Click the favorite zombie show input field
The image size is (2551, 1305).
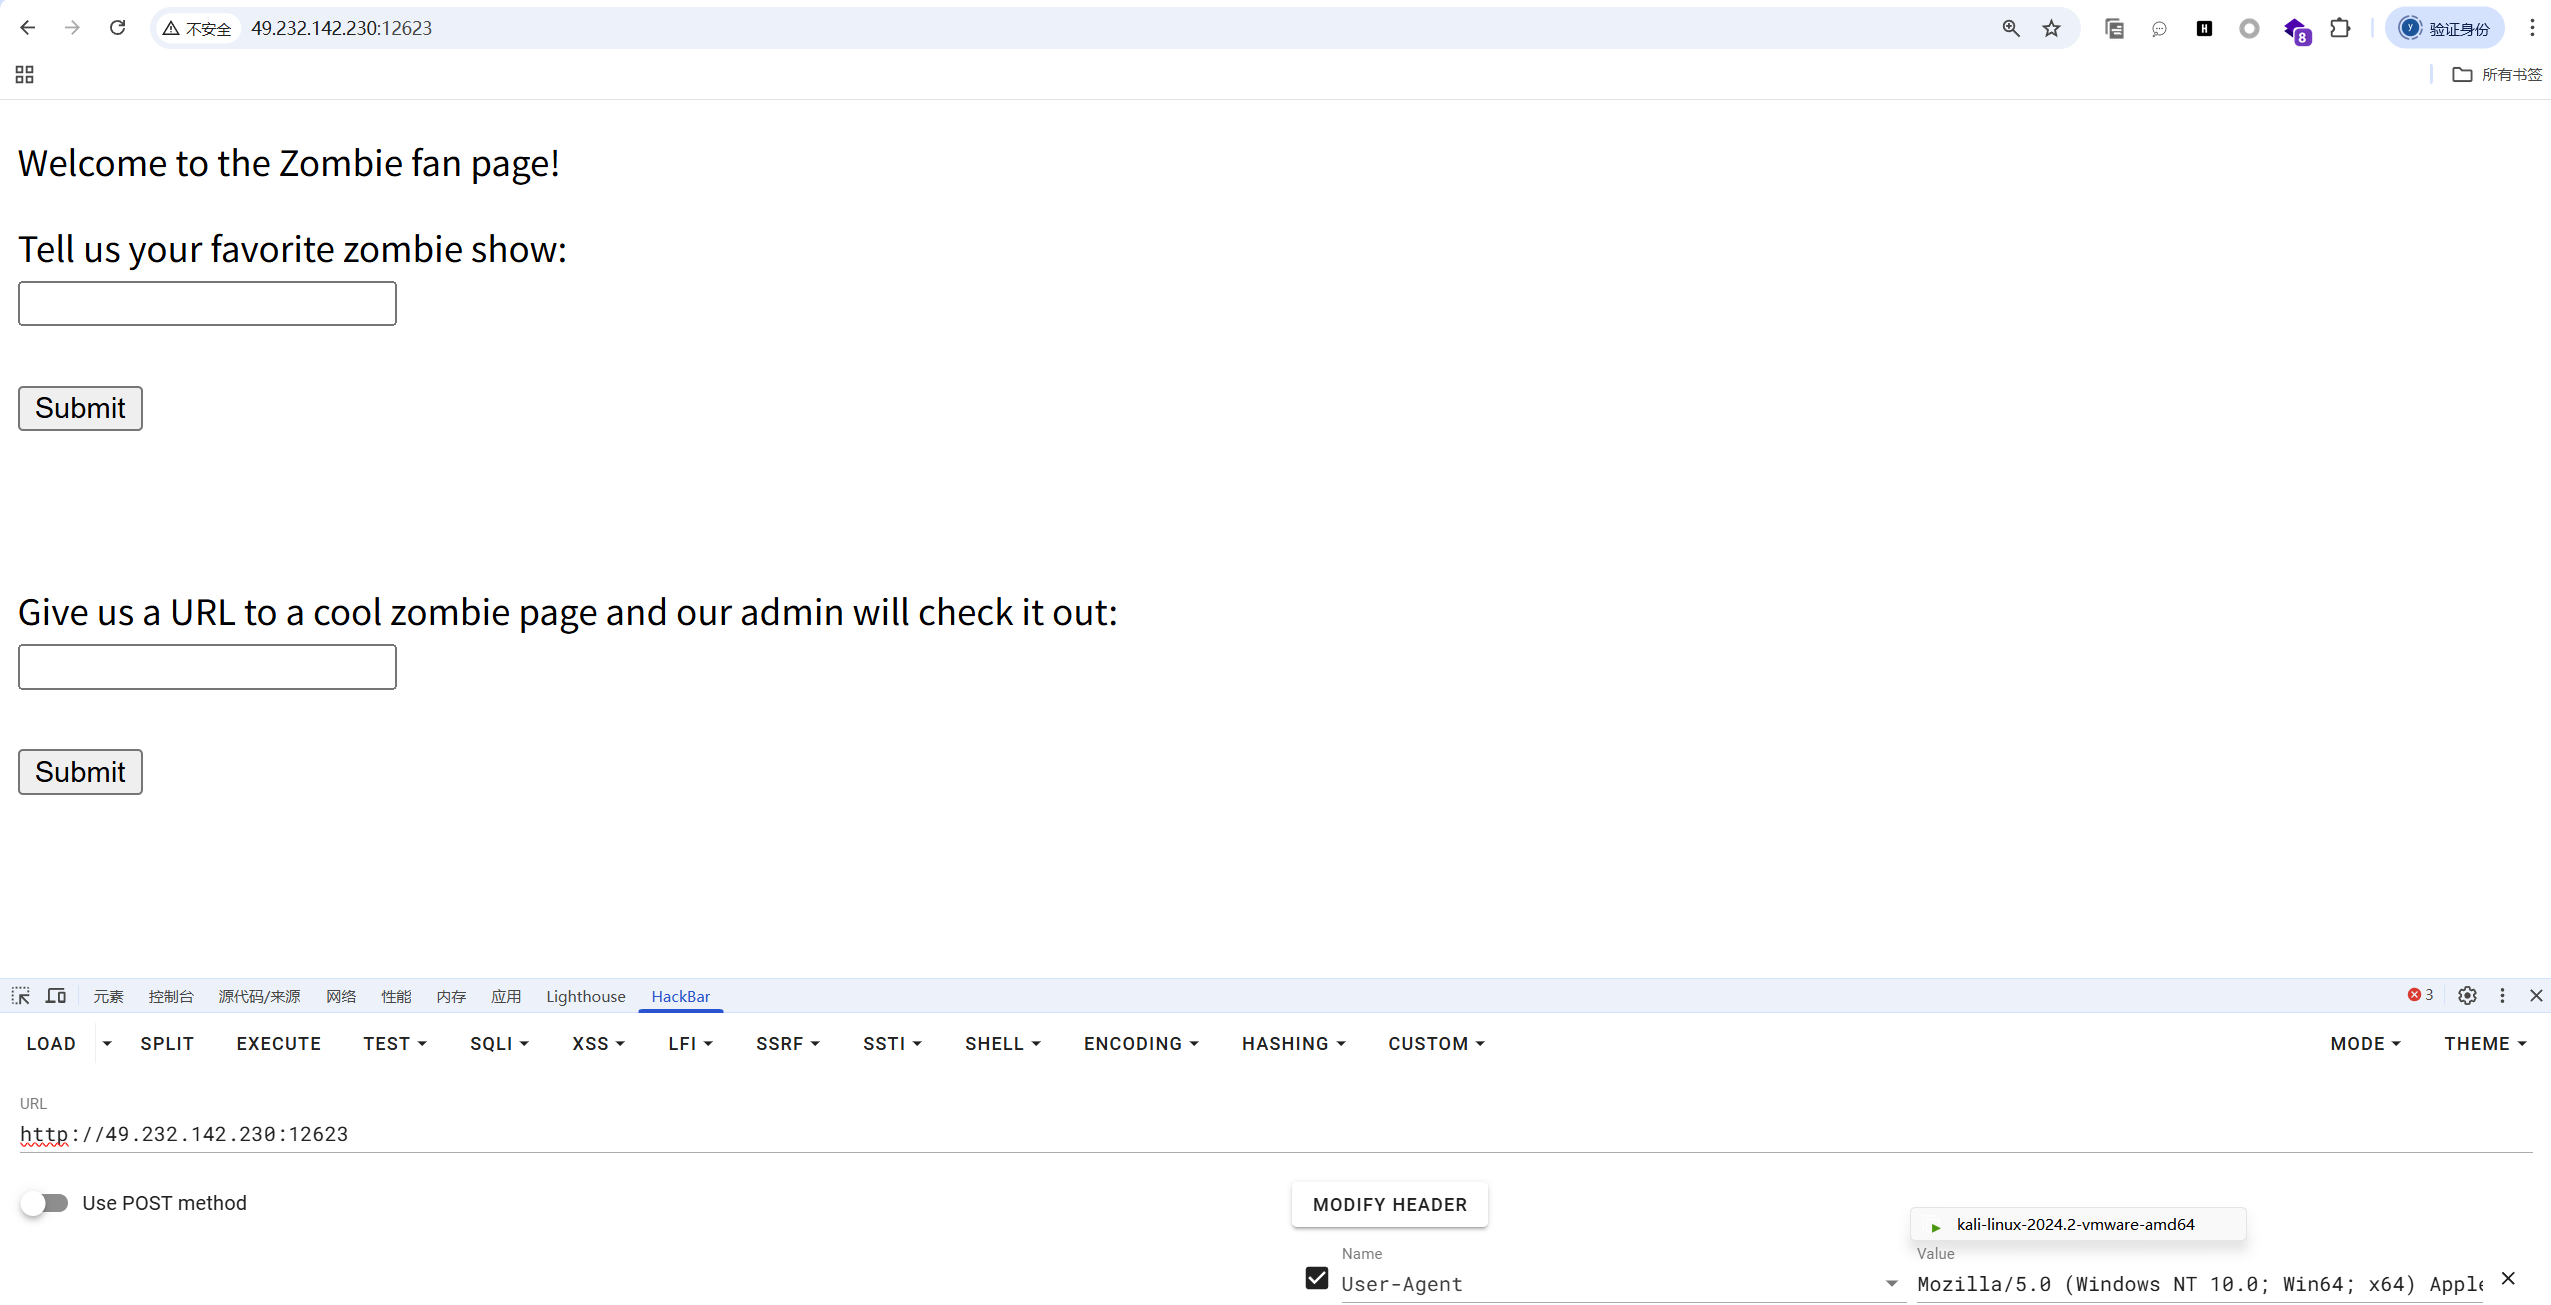[207, 304]
